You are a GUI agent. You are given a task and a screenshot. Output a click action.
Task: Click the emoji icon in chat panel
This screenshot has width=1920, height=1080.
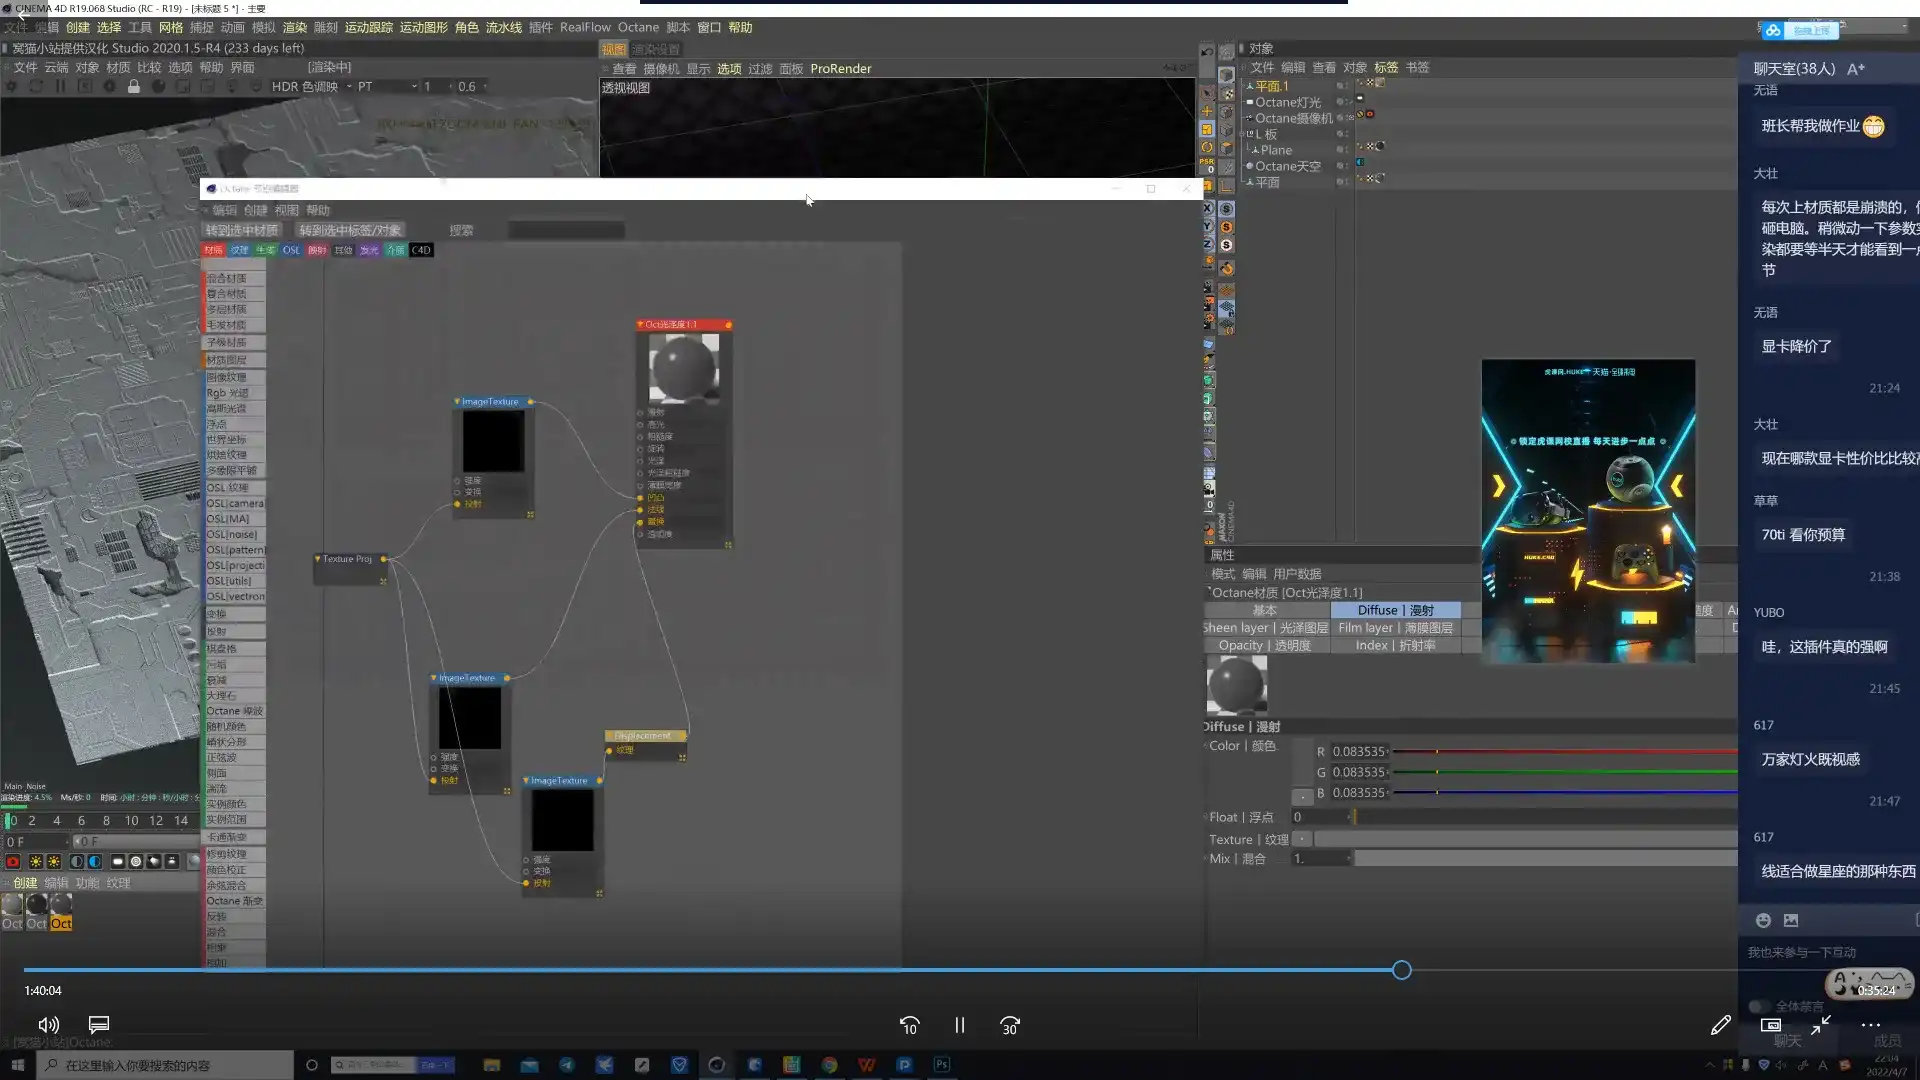[1763, 920]
